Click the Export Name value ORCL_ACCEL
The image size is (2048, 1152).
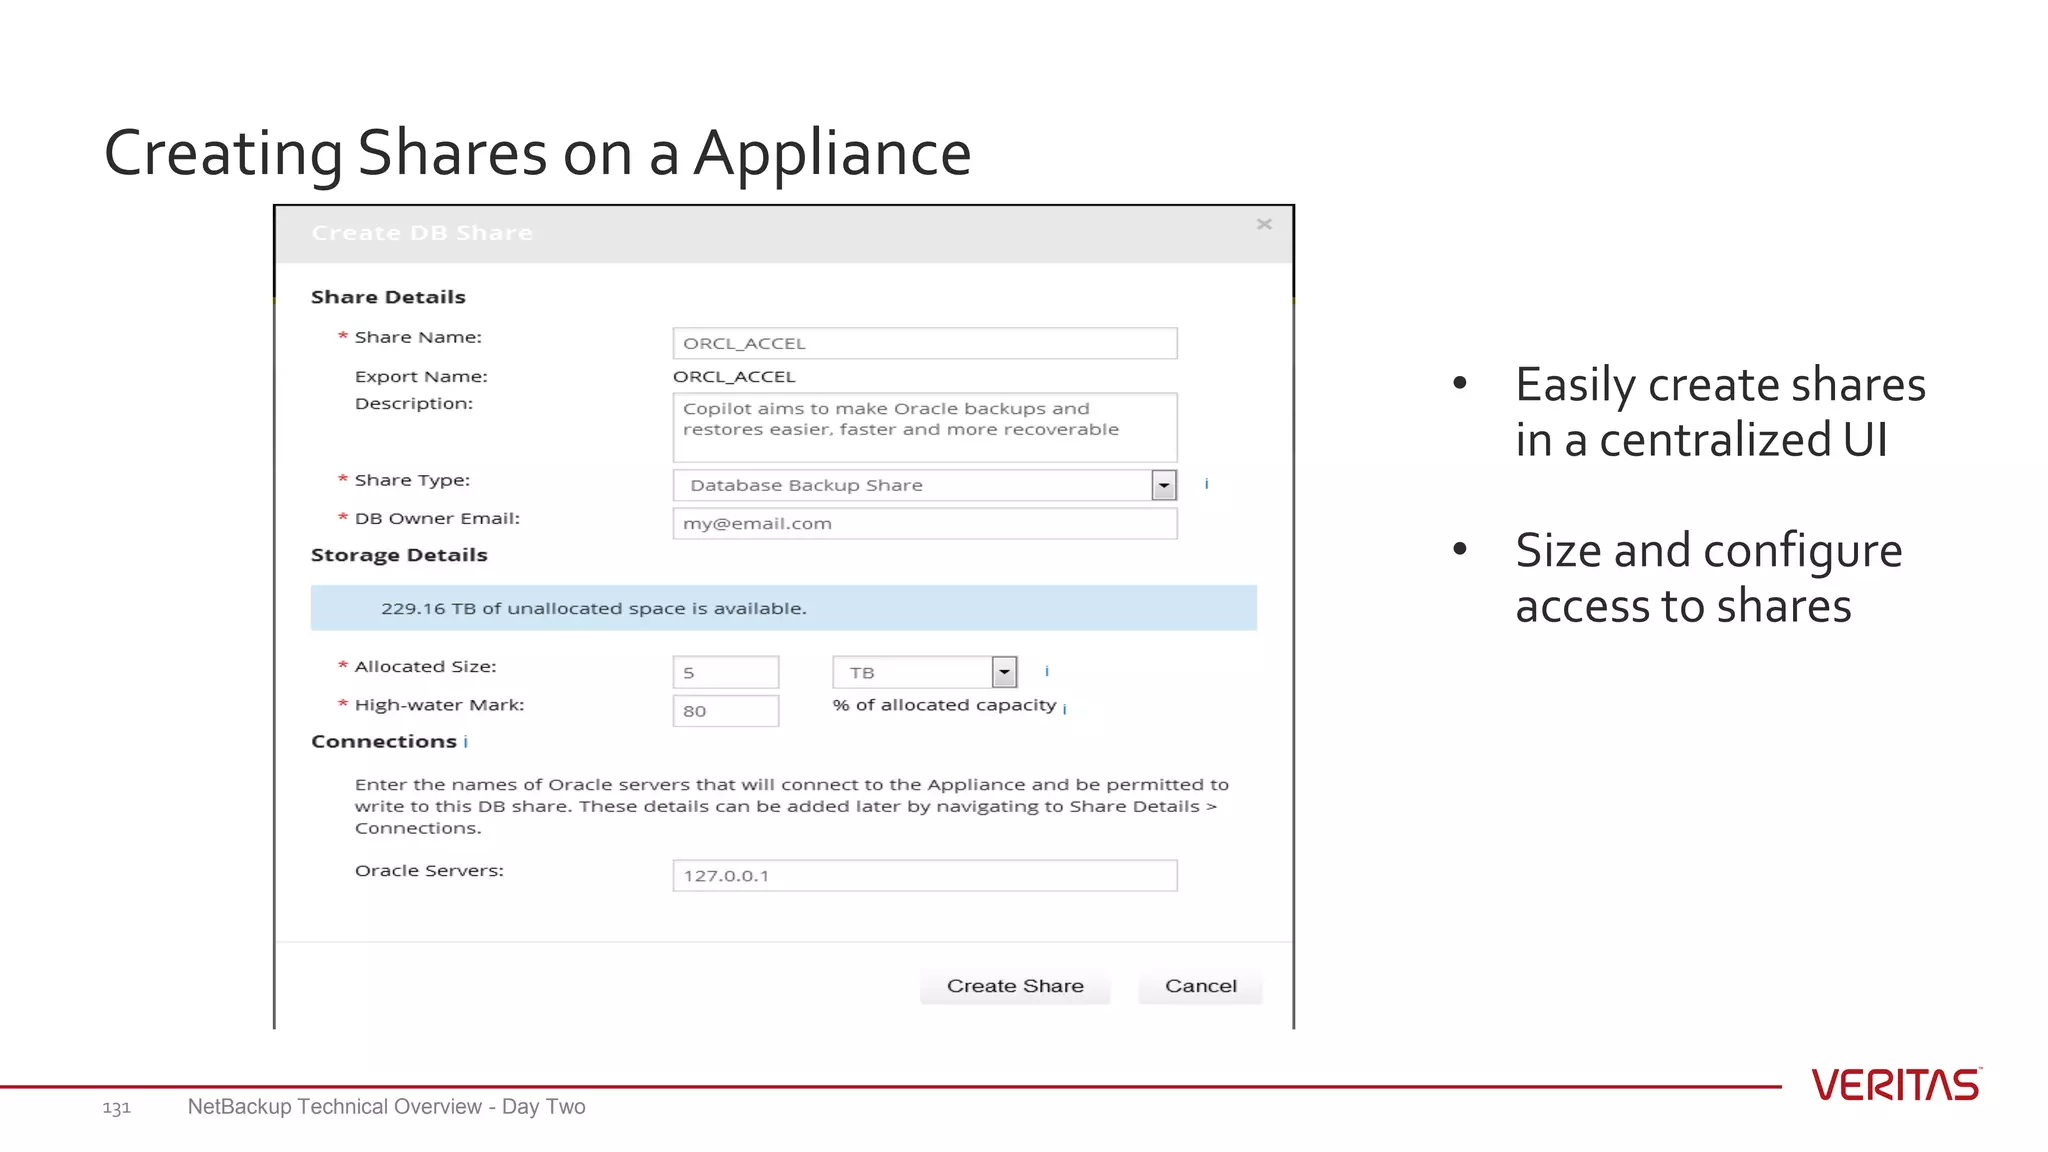[x=734, y=377]
